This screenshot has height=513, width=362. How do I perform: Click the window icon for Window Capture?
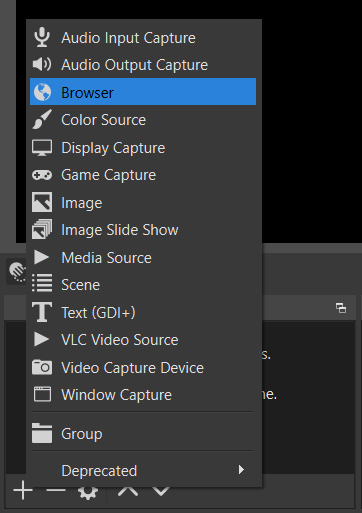tap(42, 394)
